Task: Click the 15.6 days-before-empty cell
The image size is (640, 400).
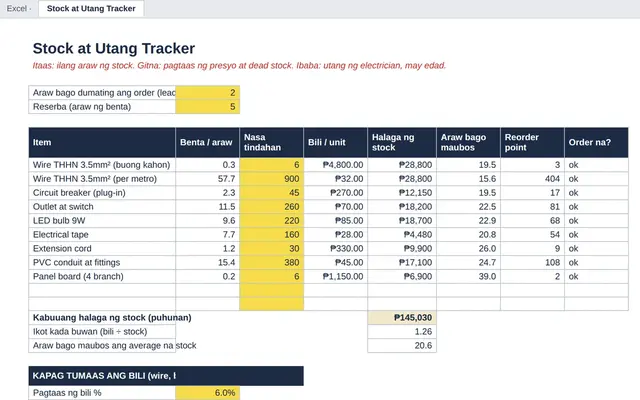Action: (x=468, y=179)
